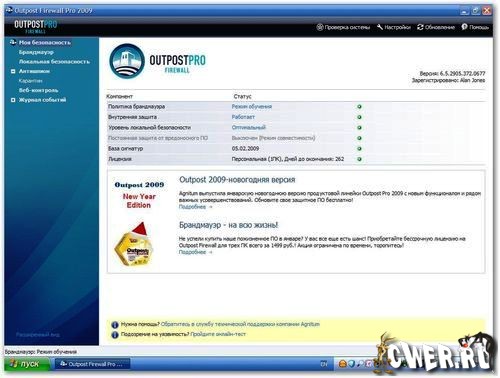Open Проверка системы from top bar
500x378 pixels.
point(347,27)
